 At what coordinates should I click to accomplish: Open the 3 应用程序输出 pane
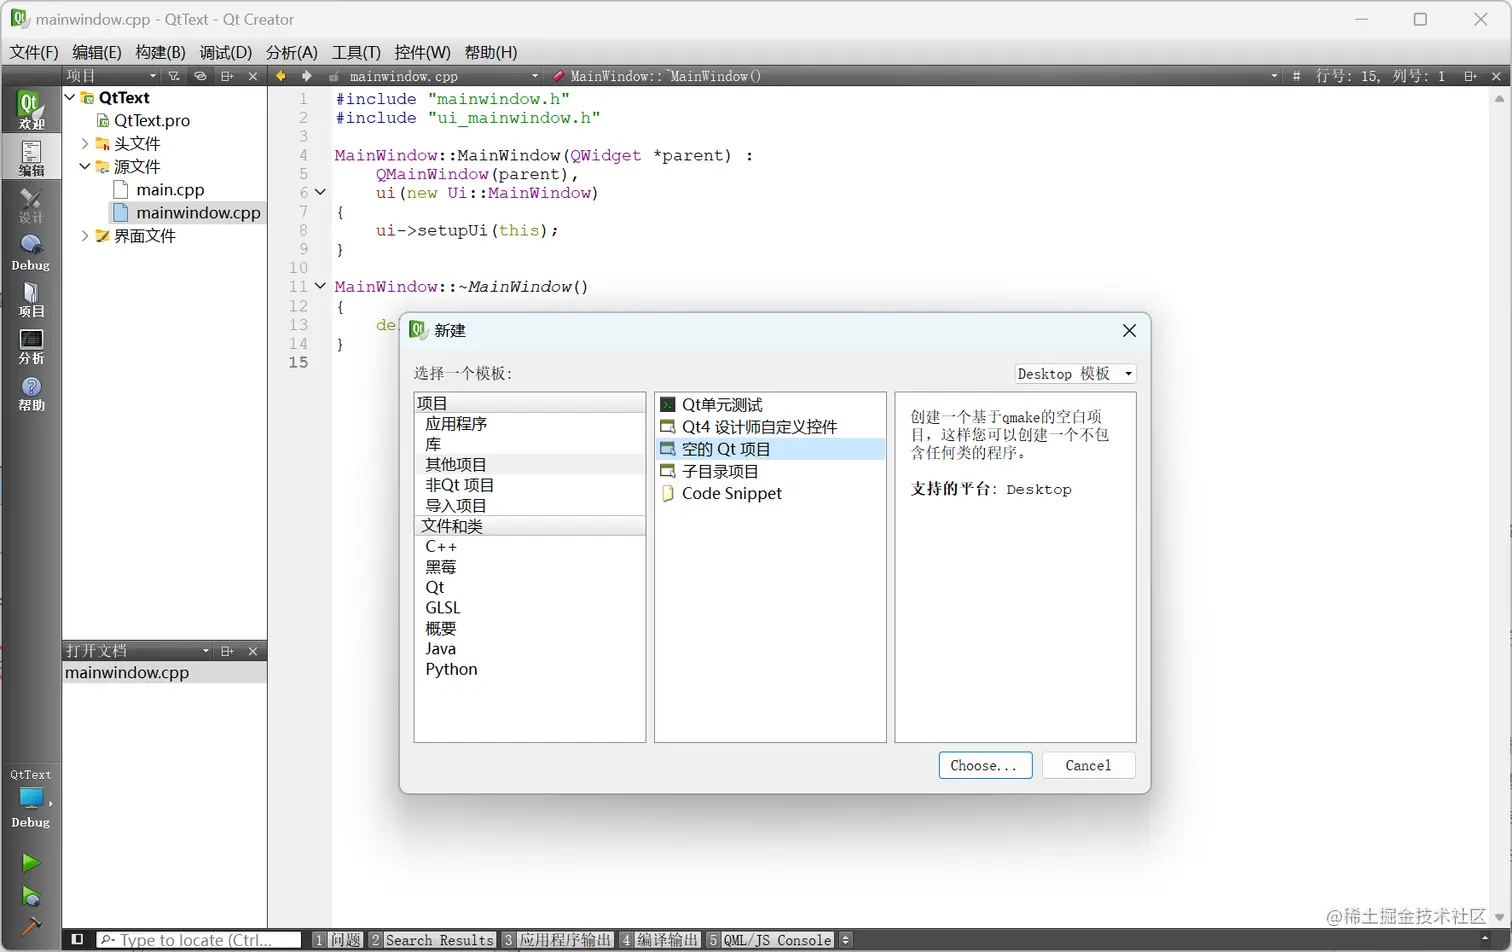point(558,940)
